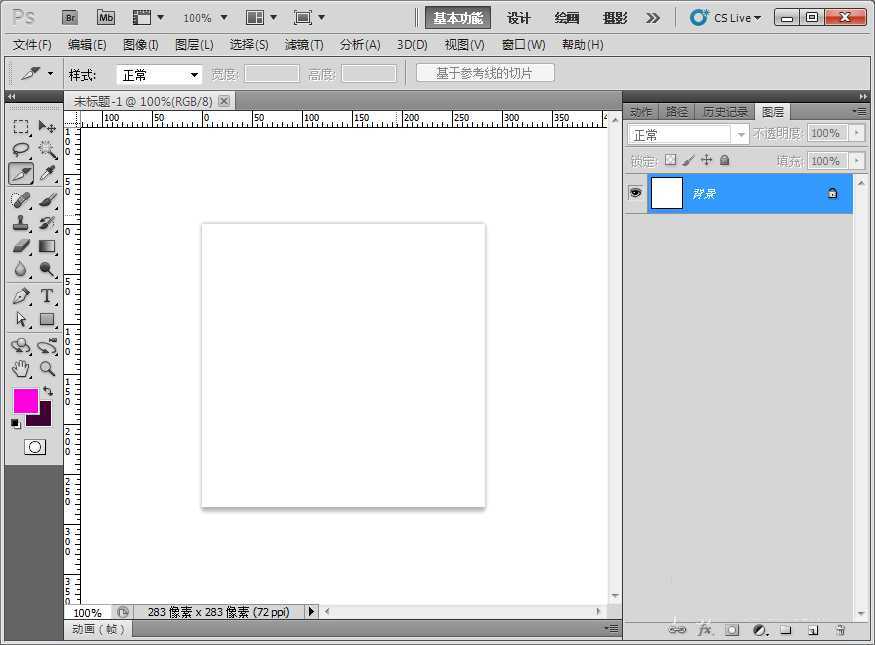Click the magenta foreground color swatch

[25, 401]
